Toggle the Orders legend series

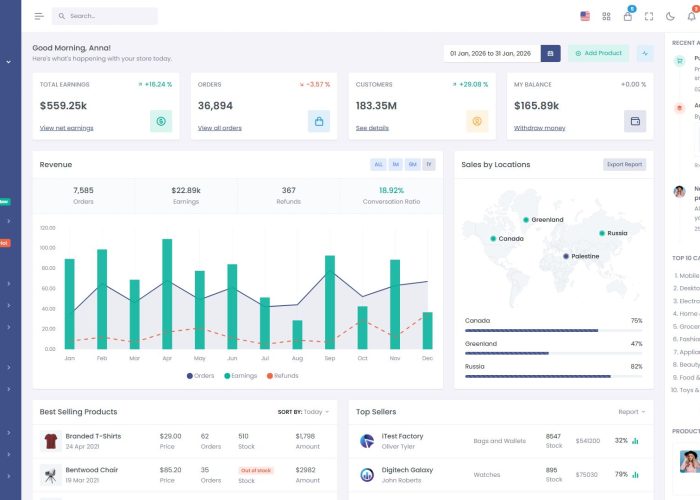click(200, 376)
